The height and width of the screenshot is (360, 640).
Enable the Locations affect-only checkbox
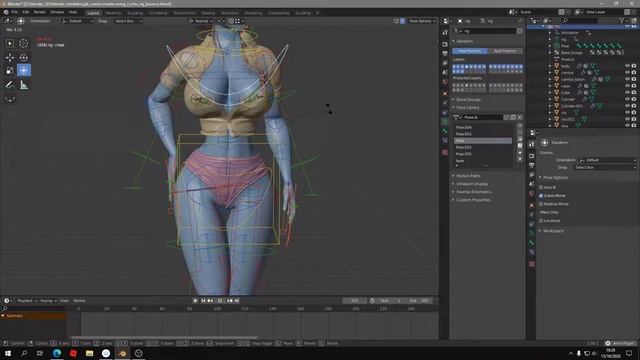(541, 221)
